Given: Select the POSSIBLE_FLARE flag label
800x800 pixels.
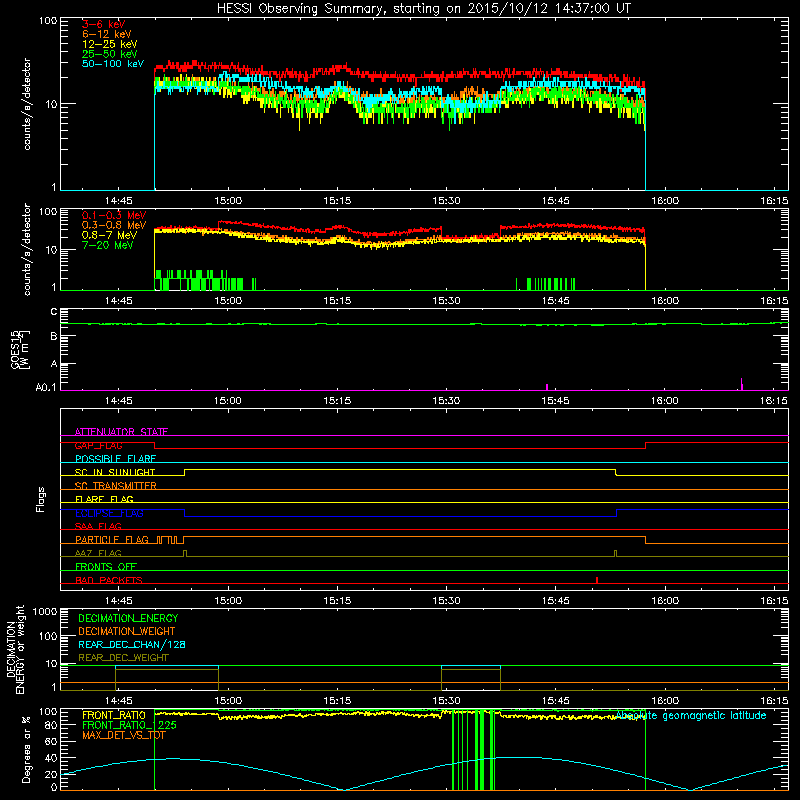Looking at the screenshot, I should click(x=115, y=459).
